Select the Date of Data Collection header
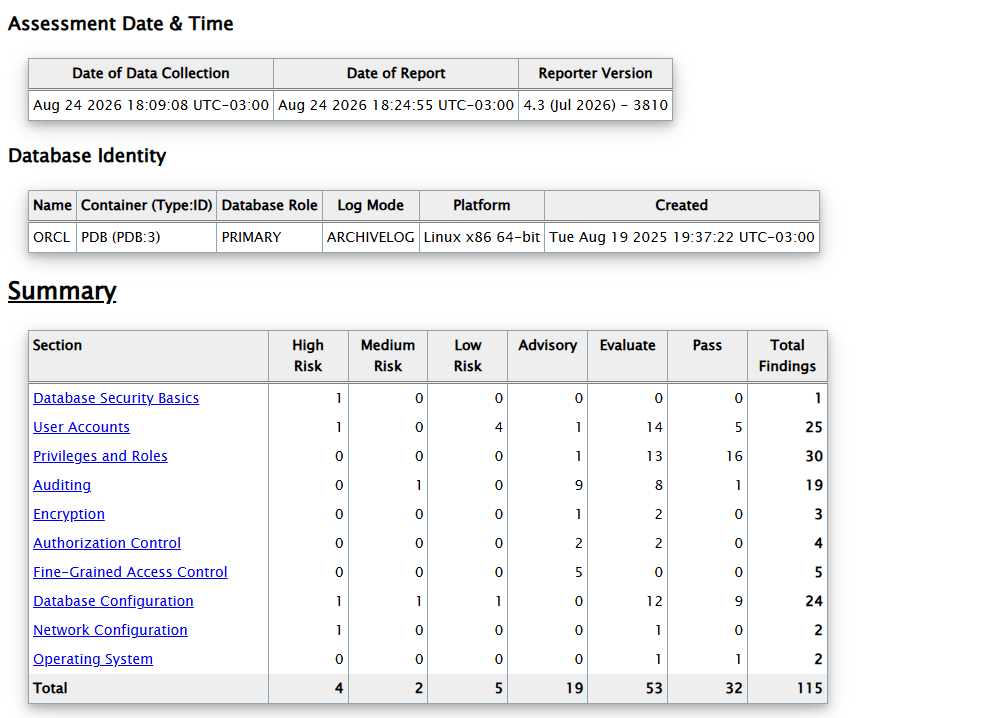The image size is (989, 718). pos(151,73)
